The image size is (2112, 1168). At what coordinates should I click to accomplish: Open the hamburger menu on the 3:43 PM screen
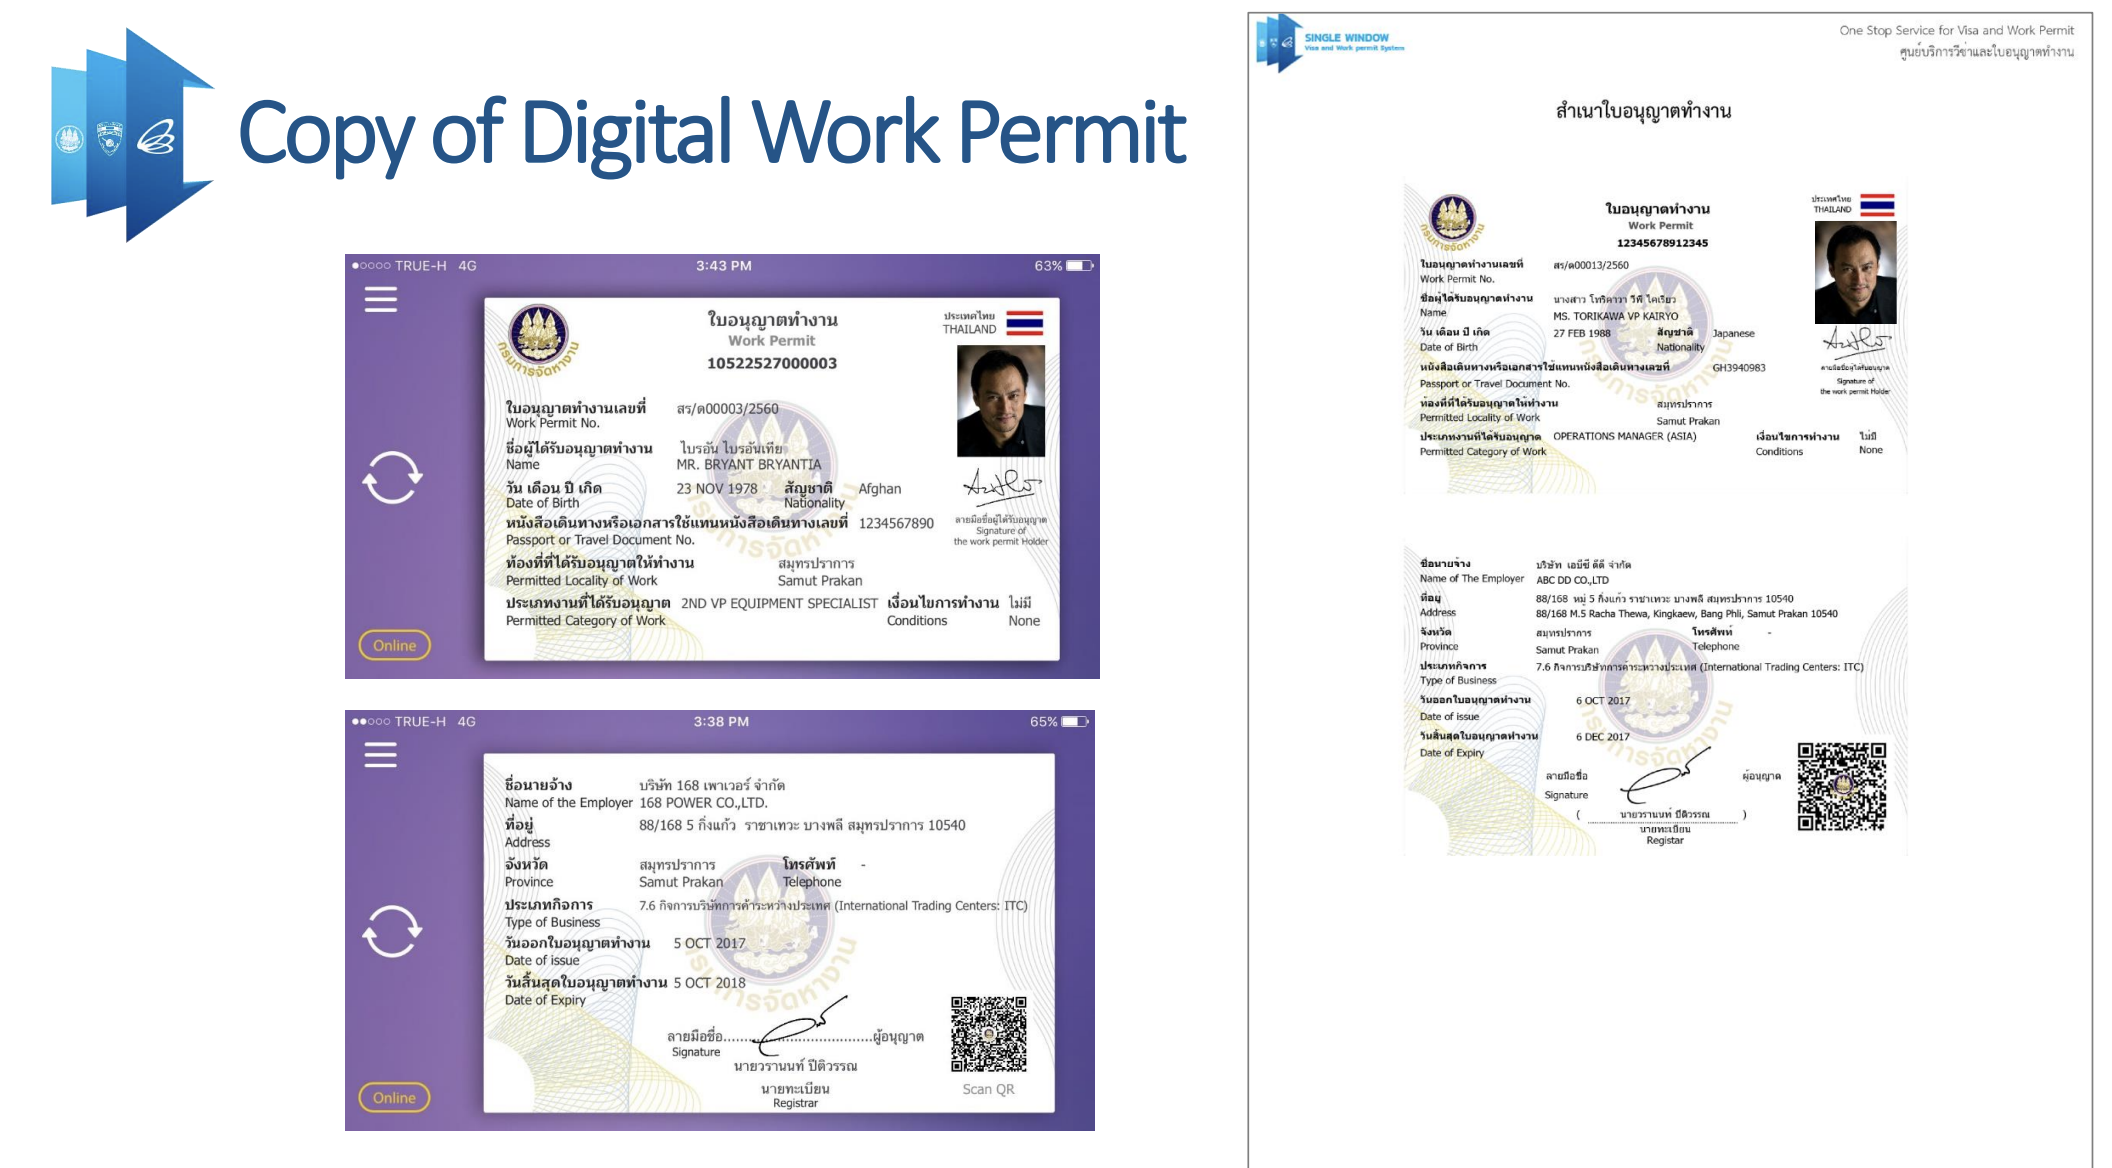point(380,298)
